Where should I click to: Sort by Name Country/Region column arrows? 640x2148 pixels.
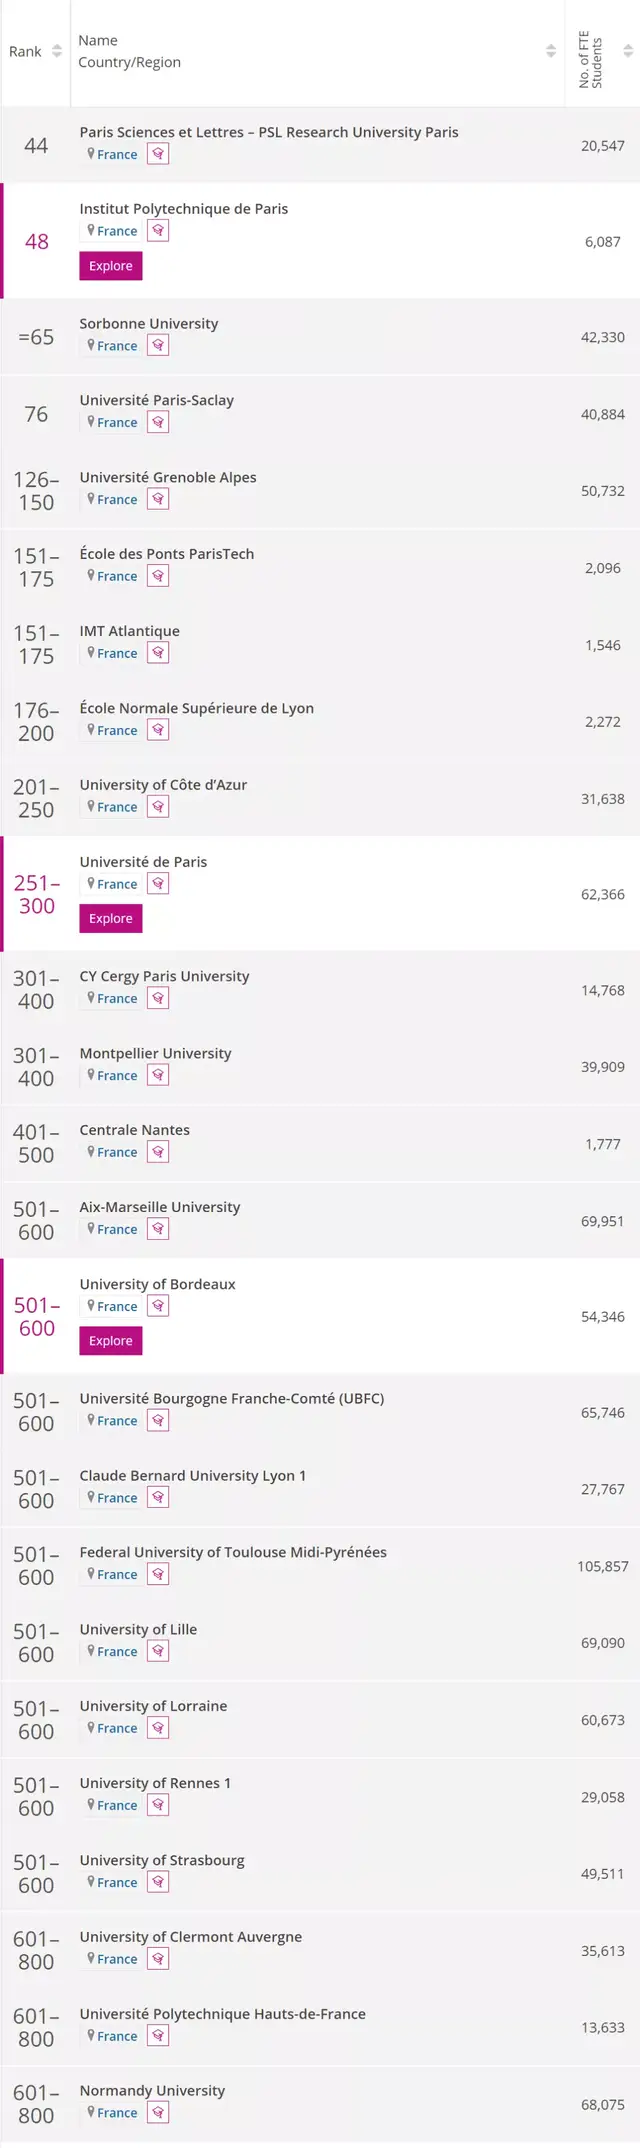551,51
